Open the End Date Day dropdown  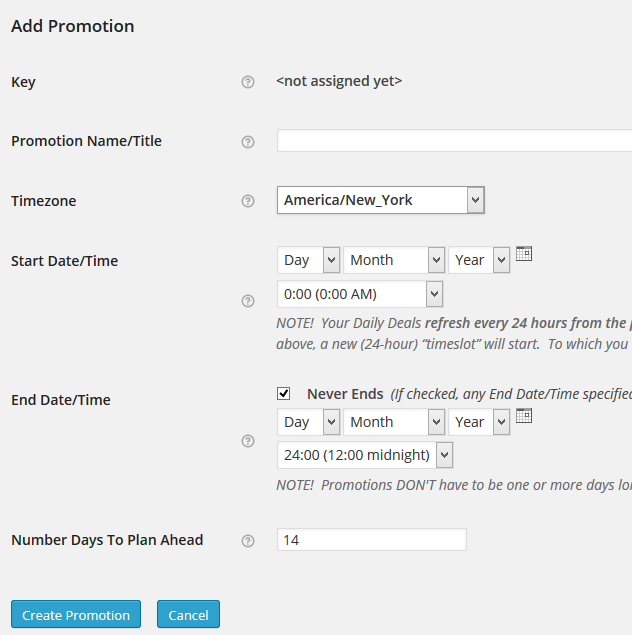(x=308, y=422)
